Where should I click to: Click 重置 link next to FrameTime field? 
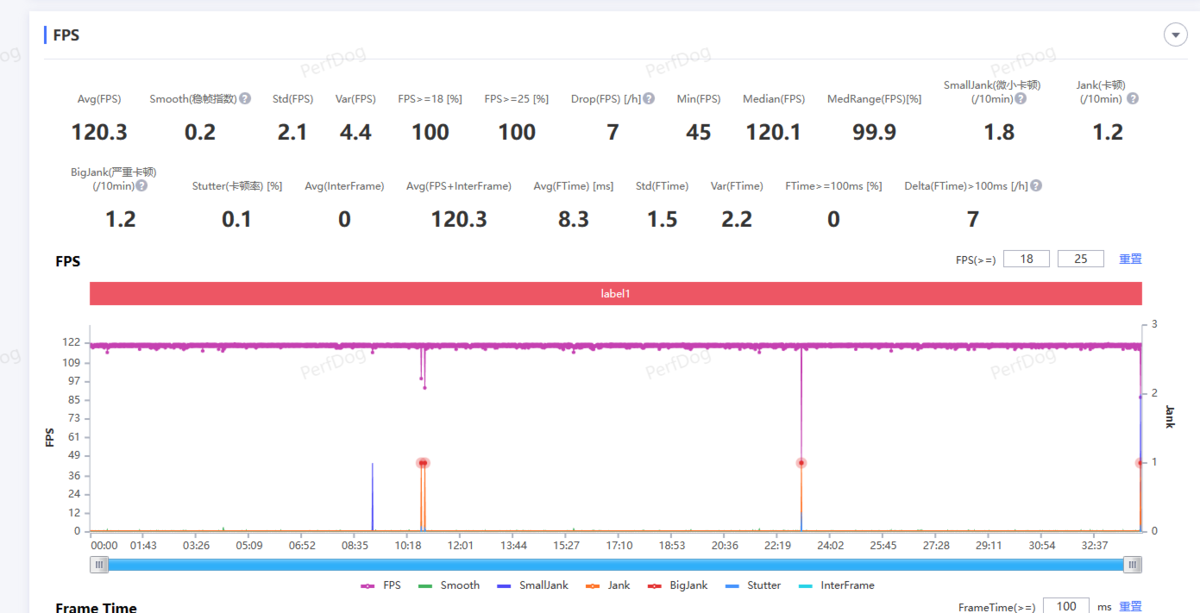[x=1130, y=607]
